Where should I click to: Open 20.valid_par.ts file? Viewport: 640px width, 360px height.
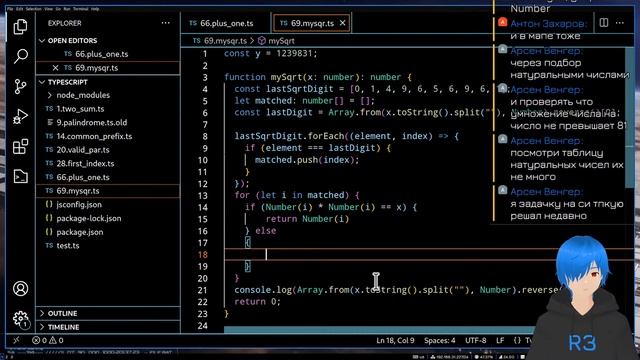108,150
